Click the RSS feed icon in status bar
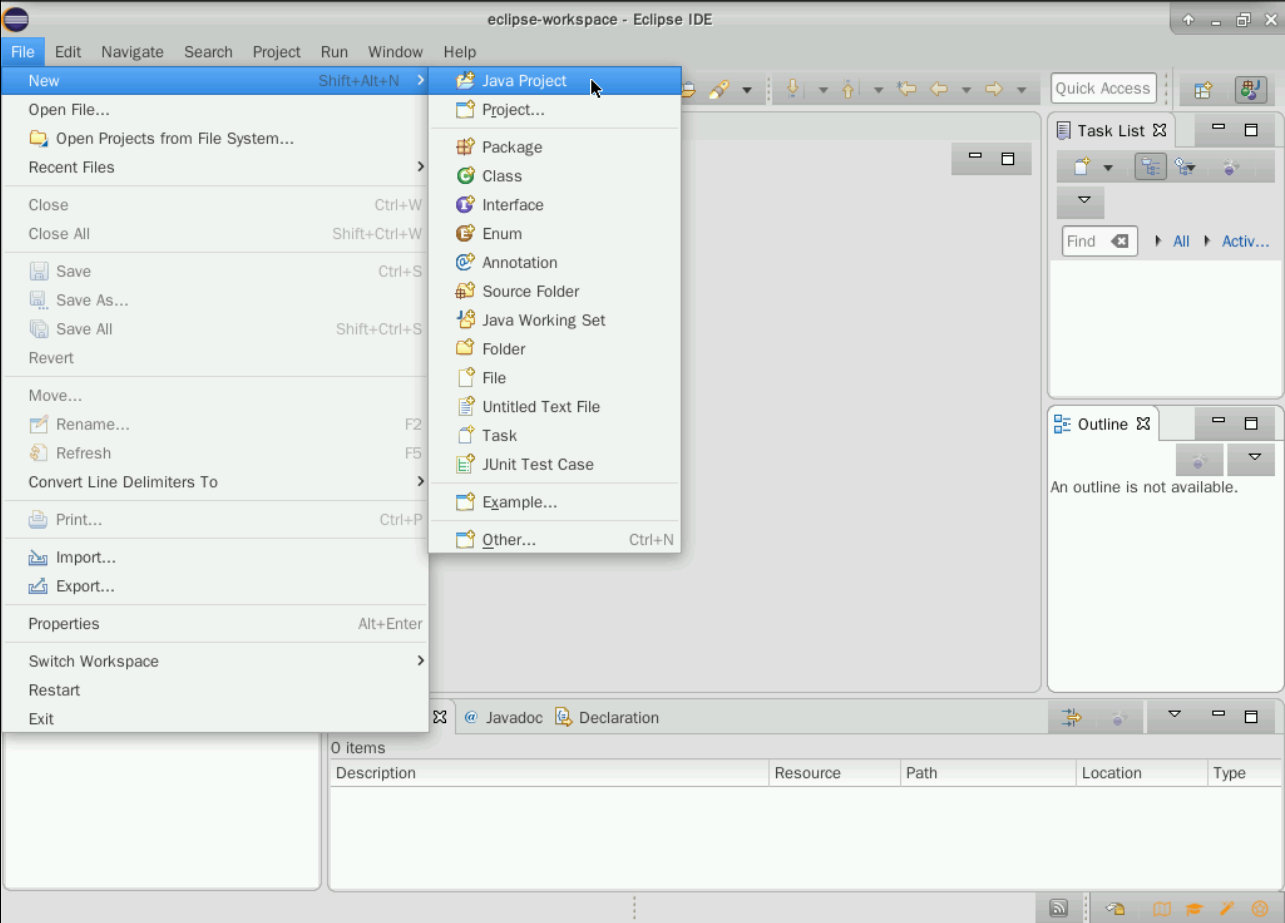 1058,908
